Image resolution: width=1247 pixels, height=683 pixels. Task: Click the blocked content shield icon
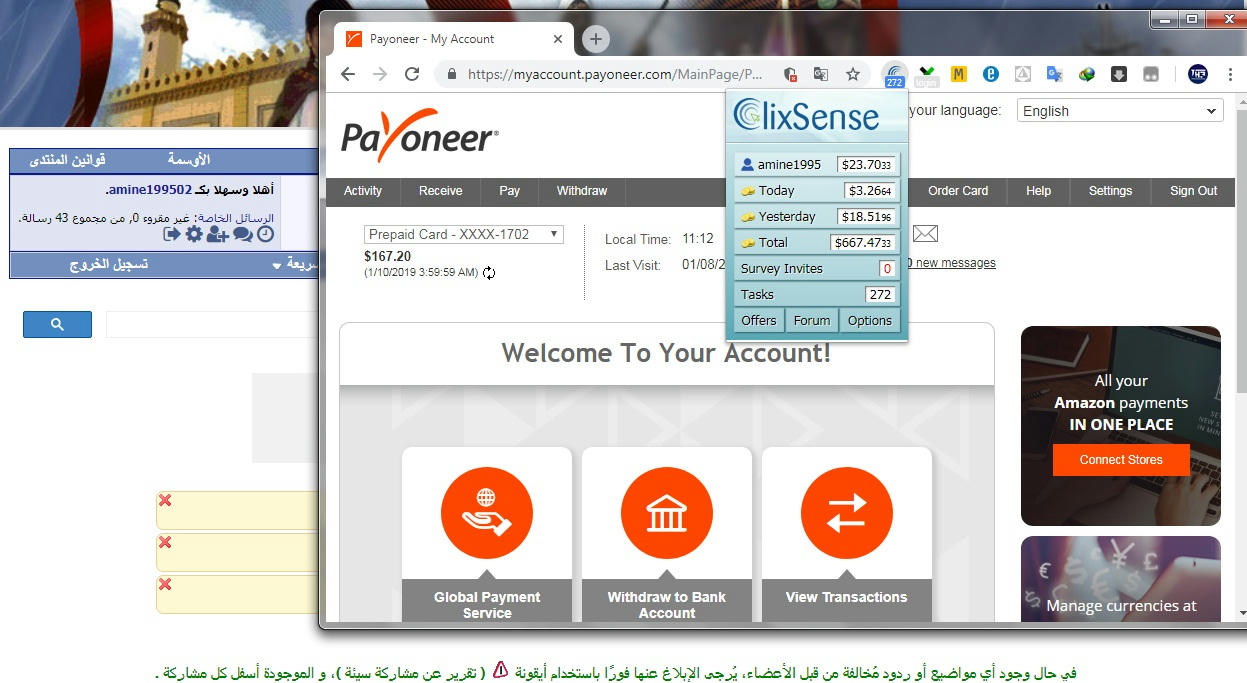[x=790, y=74]
